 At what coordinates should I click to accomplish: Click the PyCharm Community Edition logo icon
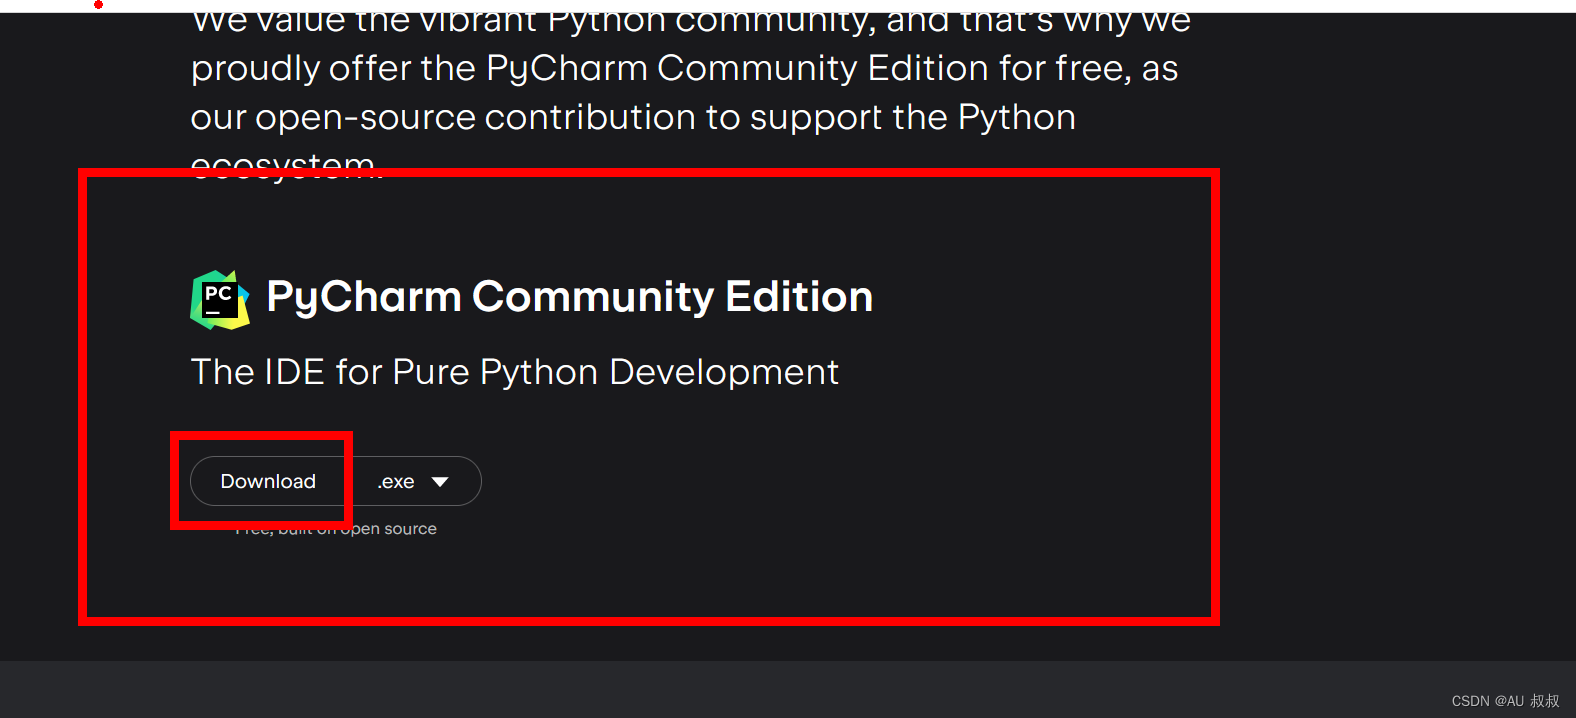219,297
